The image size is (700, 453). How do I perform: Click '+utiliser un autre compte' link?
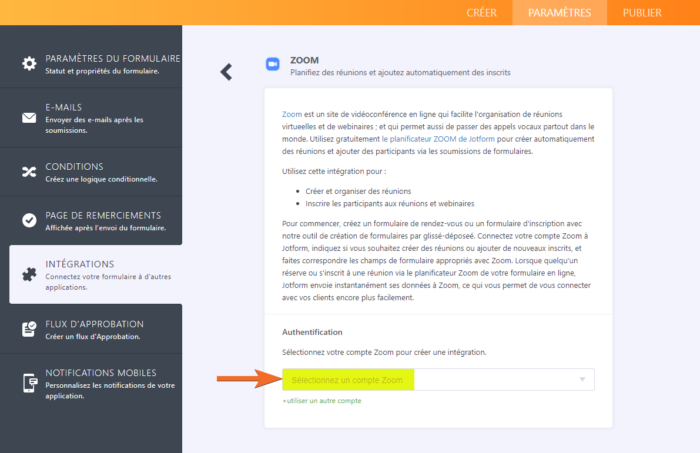tap(322, 401)
